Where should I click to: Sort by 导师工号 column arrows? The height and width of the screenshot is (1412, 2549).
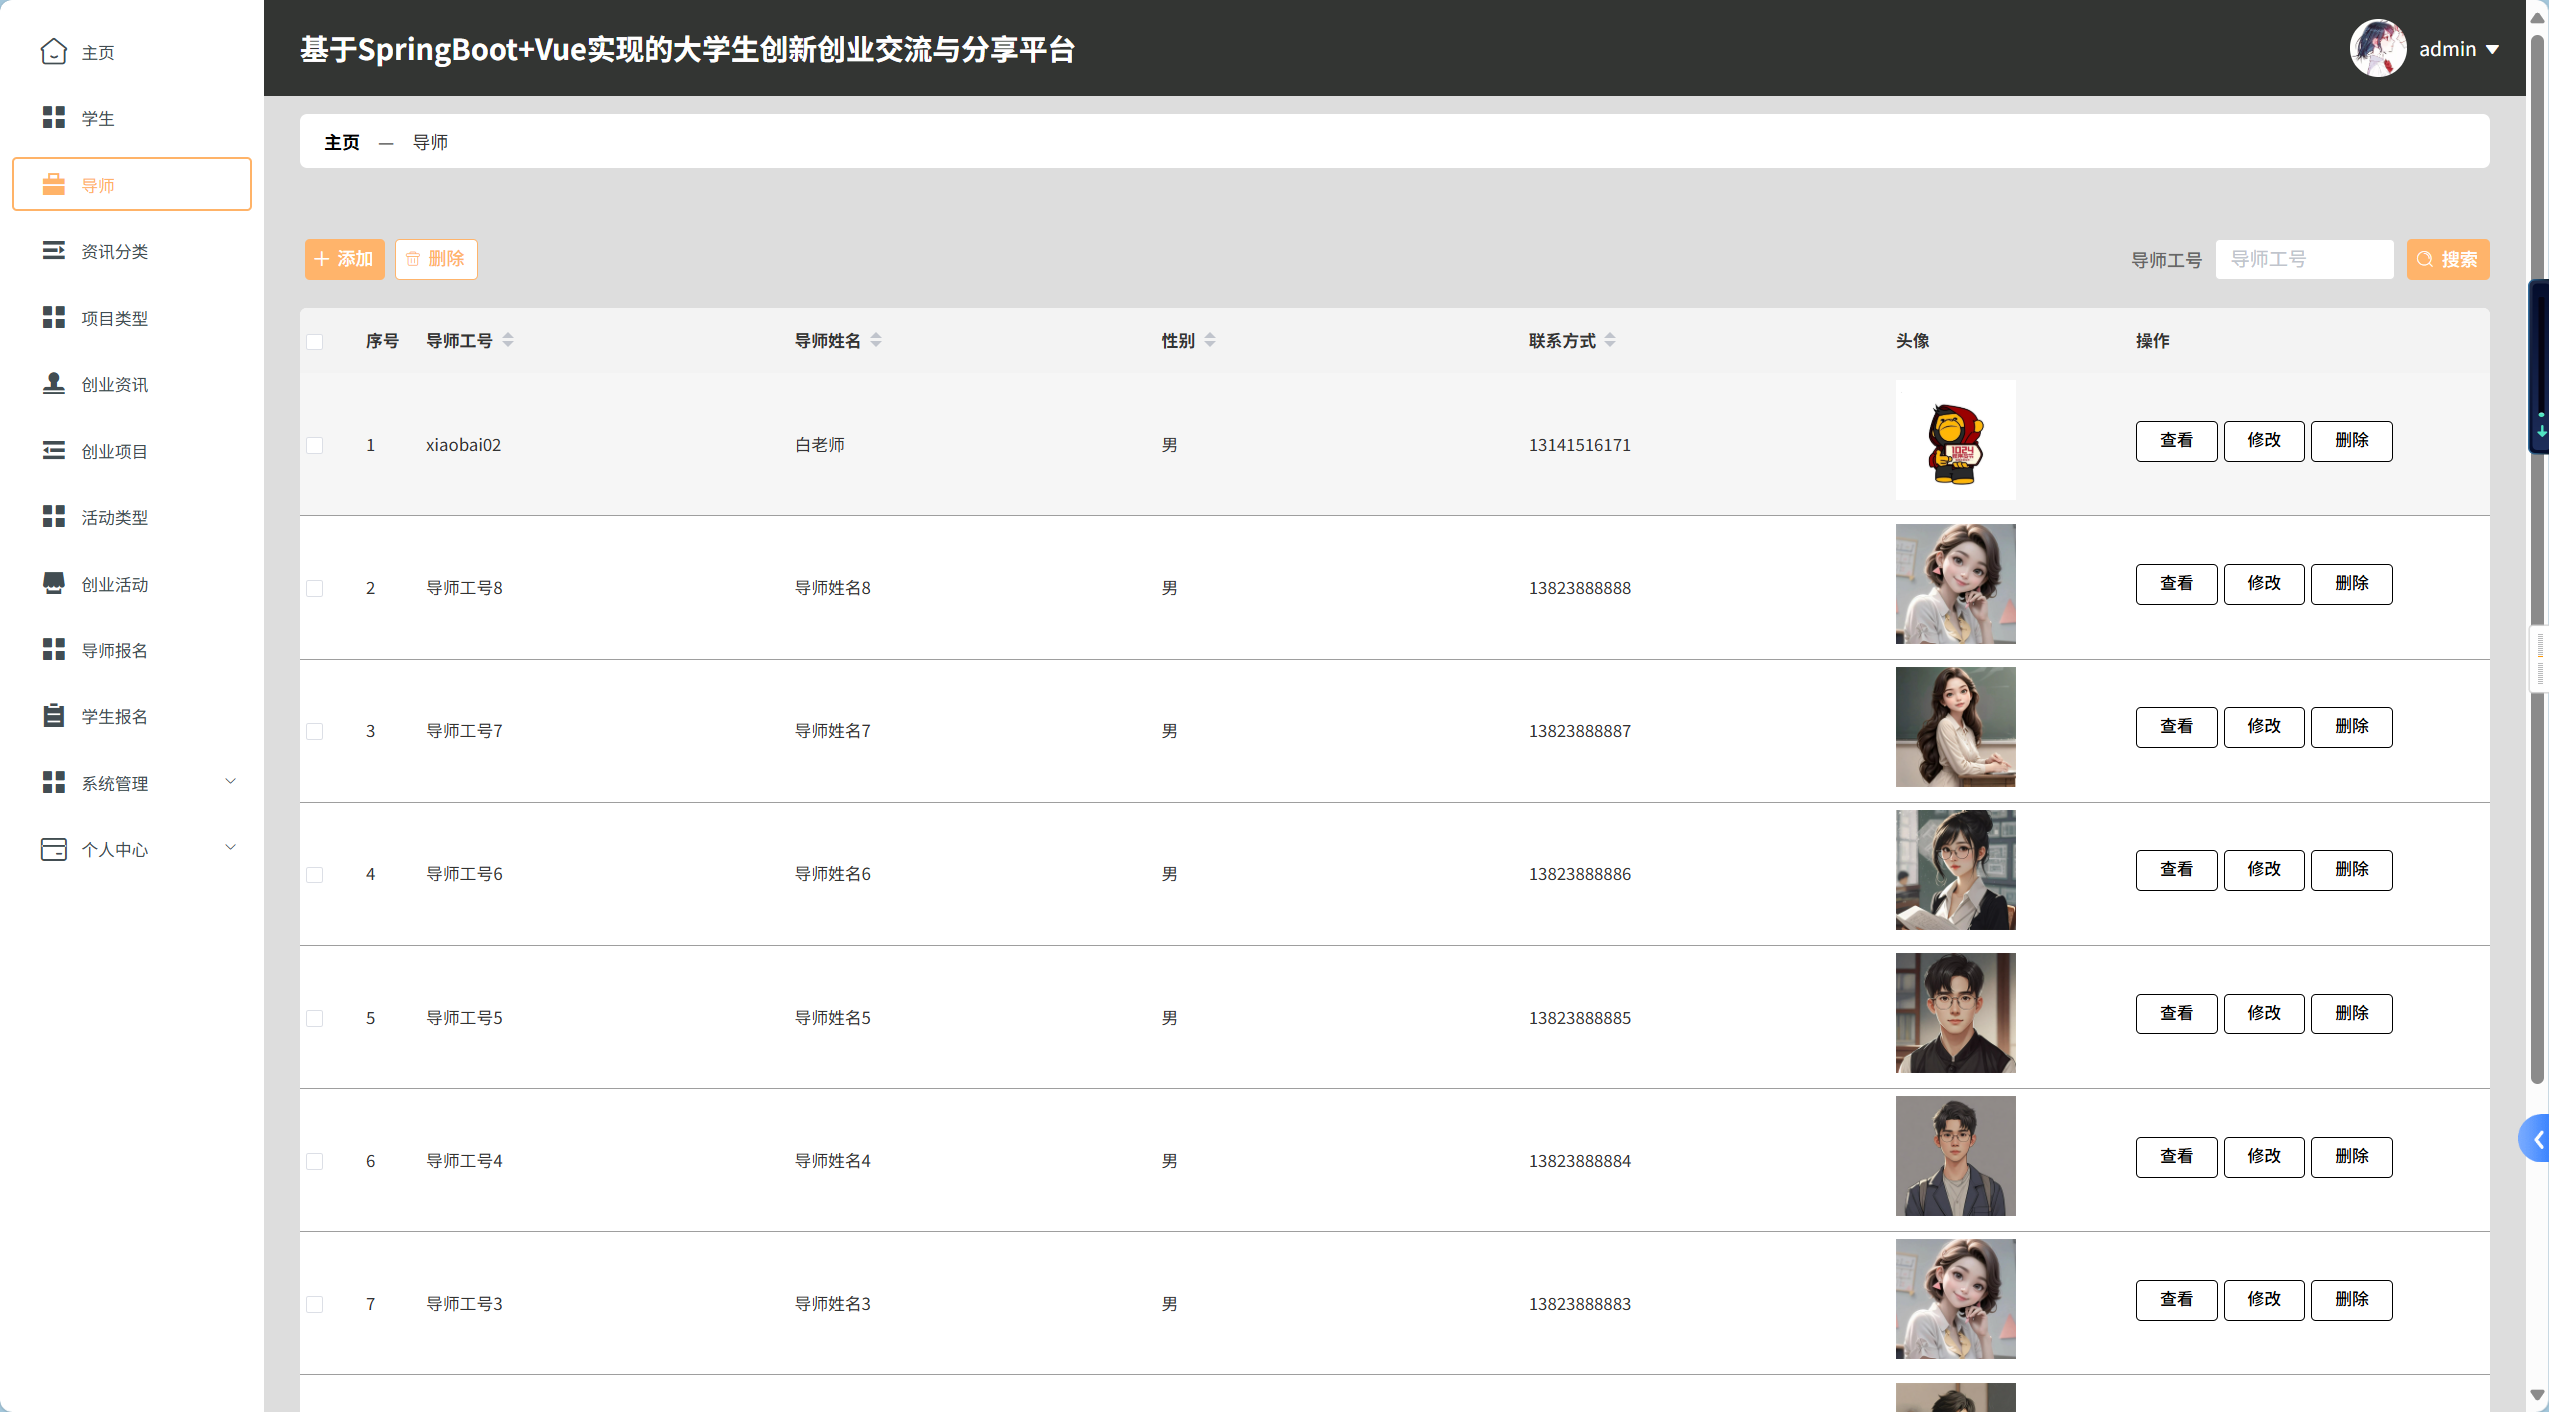click(508, 340)
